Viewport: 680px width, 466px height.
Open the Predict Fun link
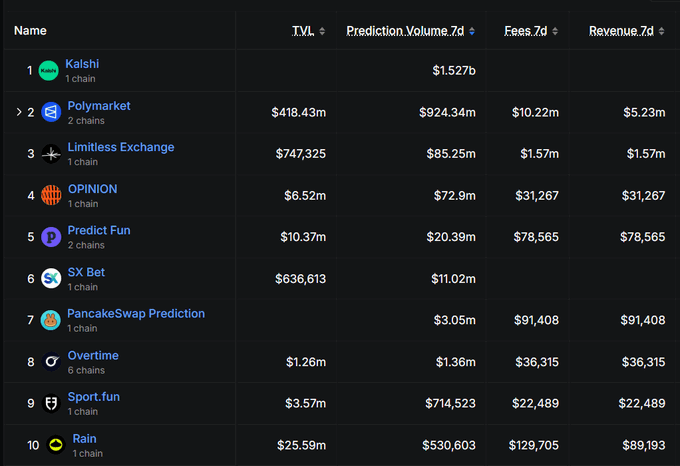pyautogui.click(x=99, y=230)
